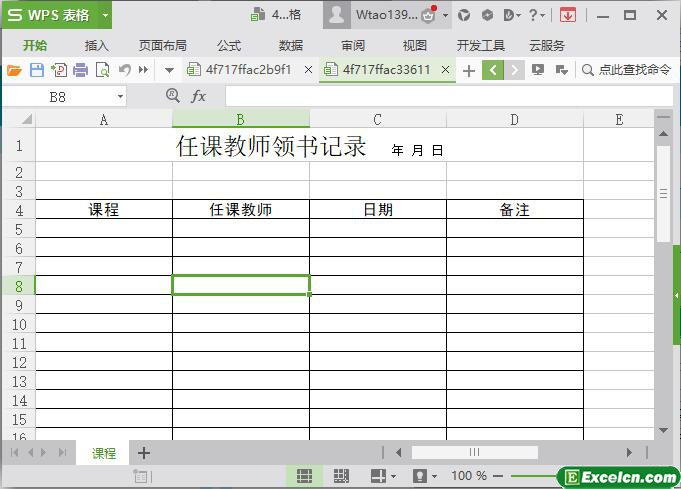Switch to page break preview in status bar

point(341,476)
